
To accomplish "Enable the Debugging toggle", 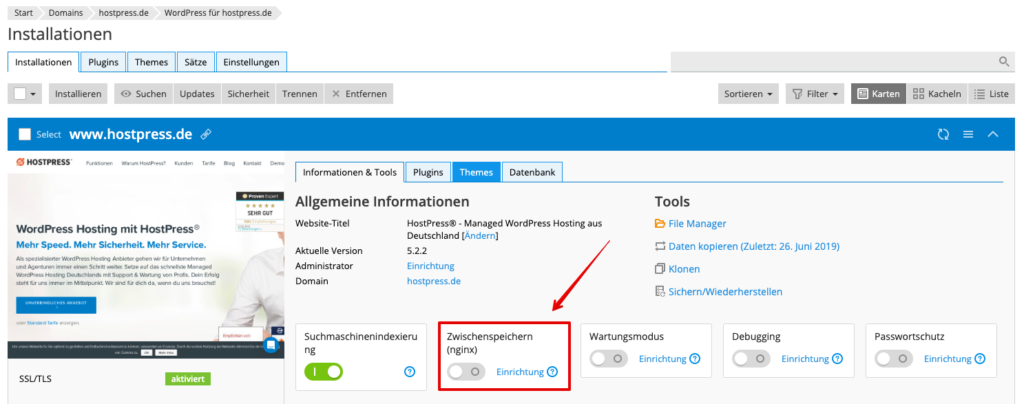I will pos(751,358).
